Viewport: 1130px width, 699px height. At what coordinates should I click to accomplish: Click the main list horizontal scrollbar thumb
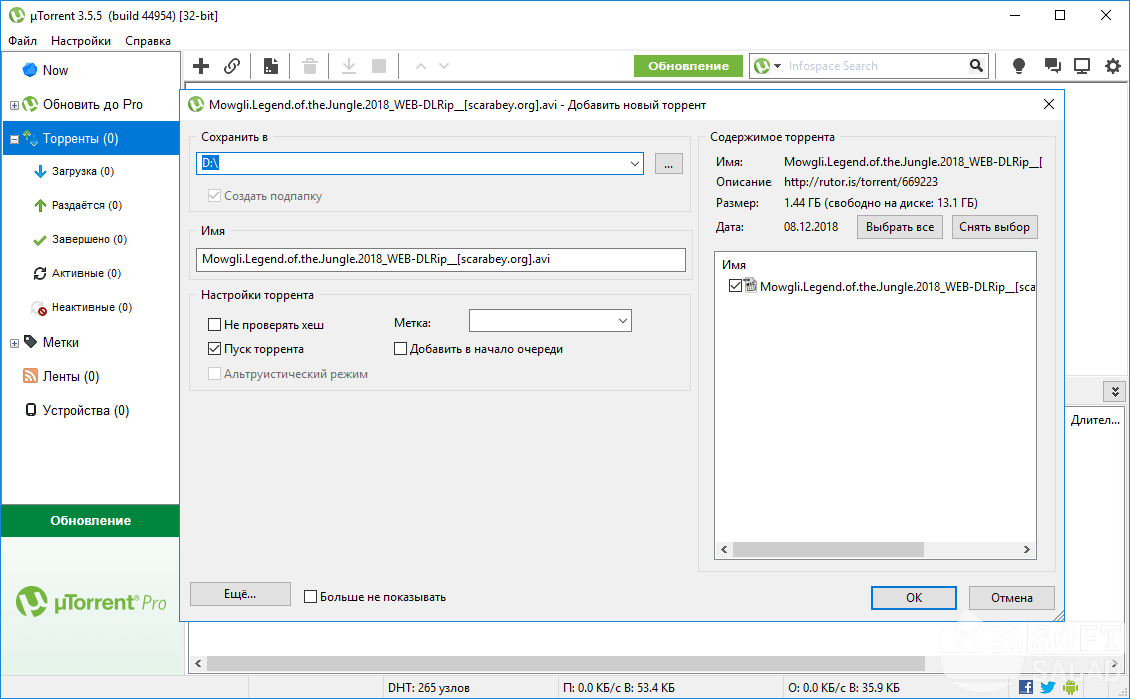click(566, 663)
